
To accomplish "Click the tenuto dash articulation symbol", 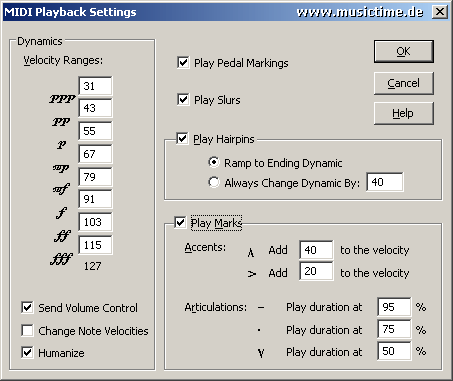I will (x=261, y=308).
